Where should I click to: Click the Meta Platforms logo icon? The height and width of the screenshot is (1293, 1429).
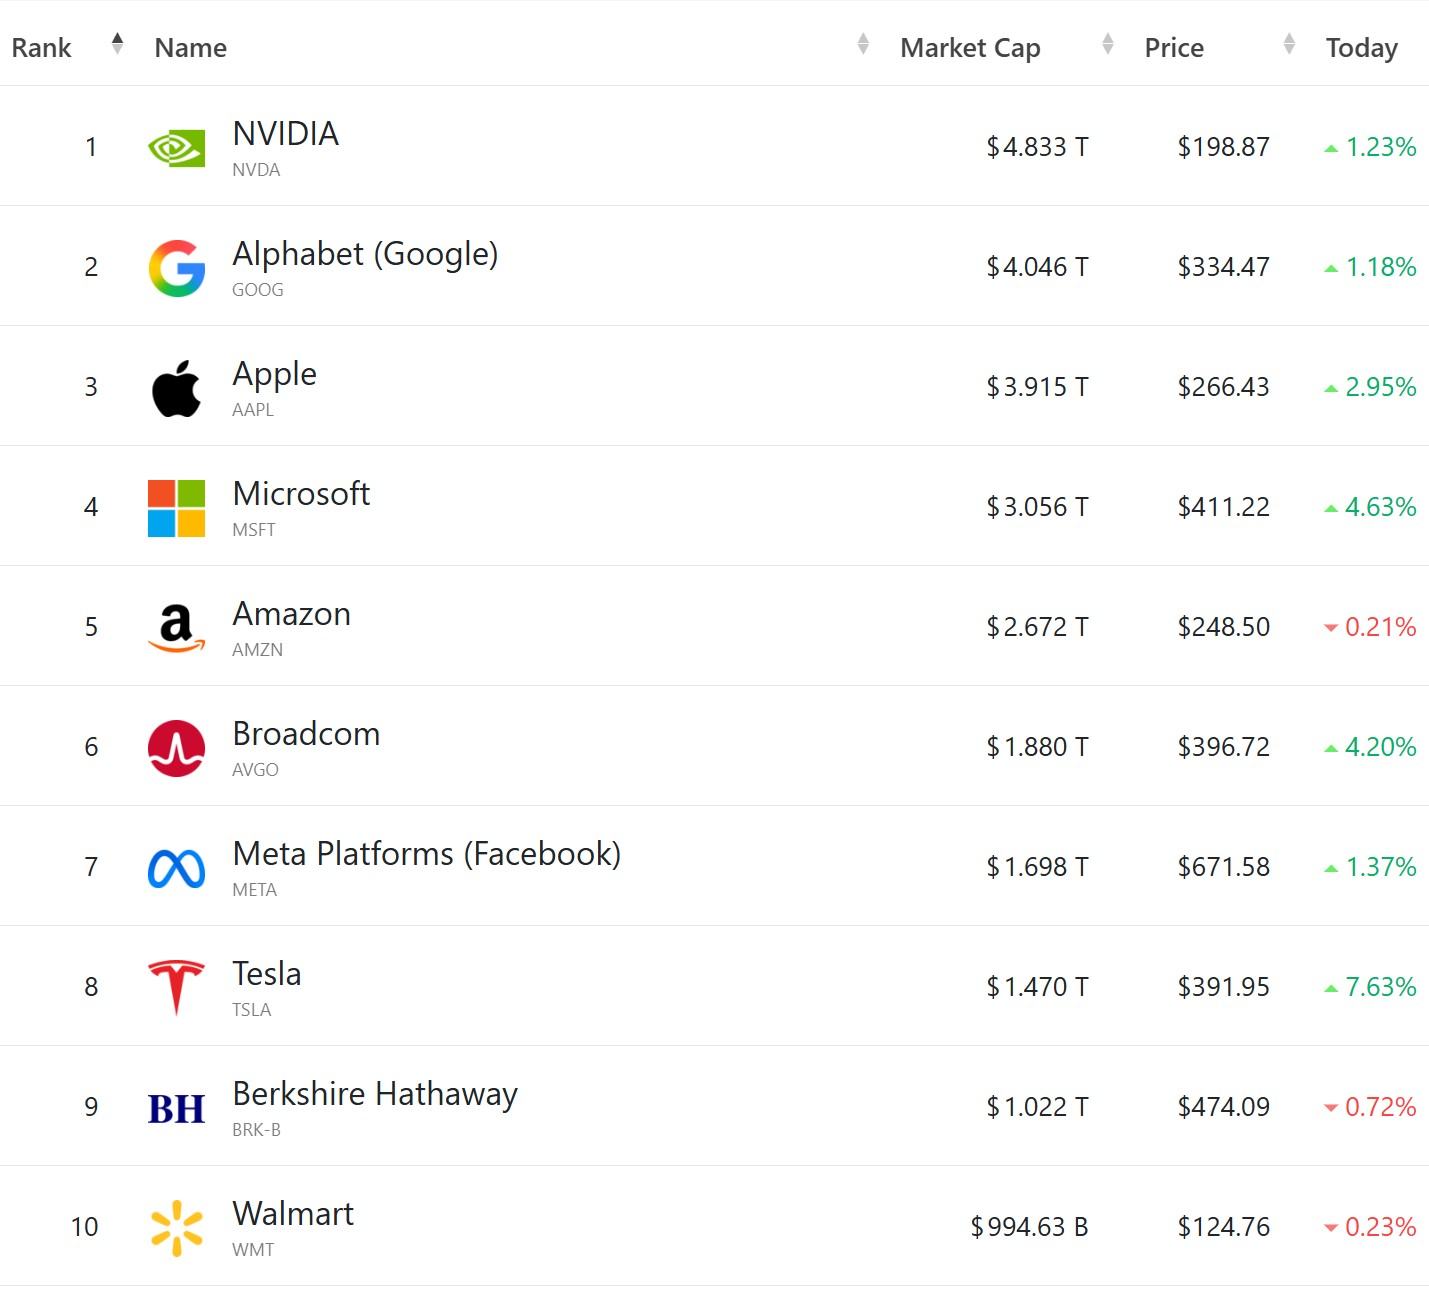tap(176, 868)
